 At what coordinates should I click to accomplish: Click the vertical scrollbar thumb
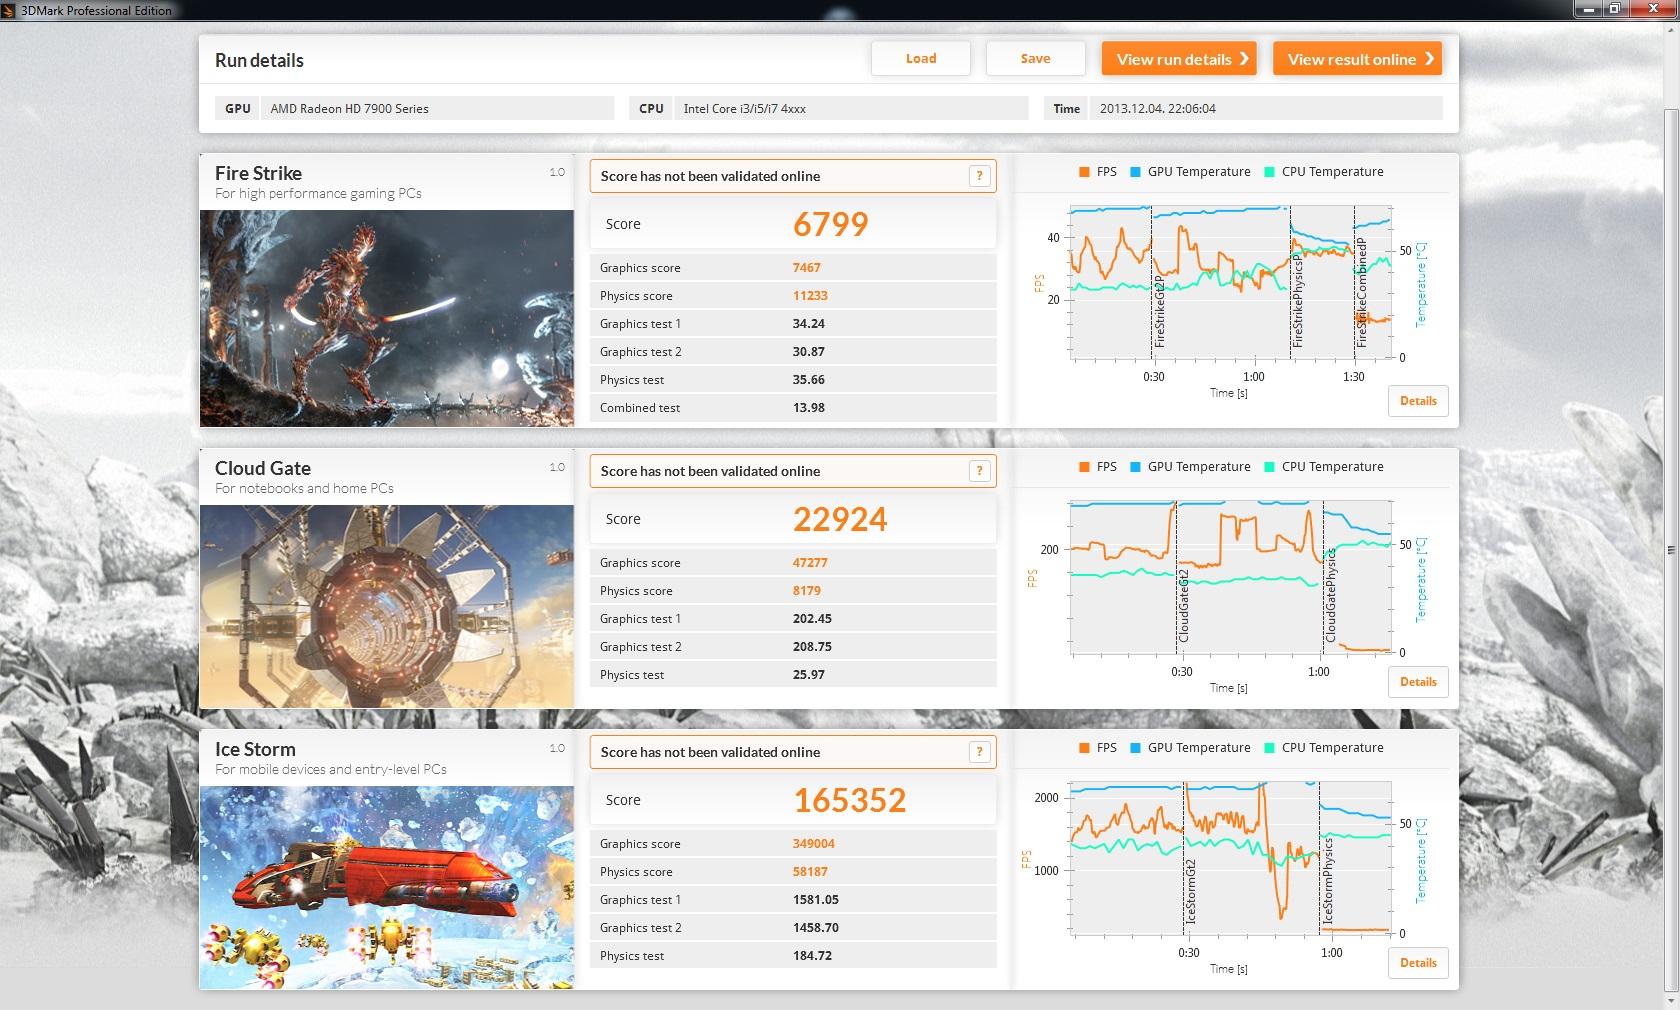(x=1671, y=550)
